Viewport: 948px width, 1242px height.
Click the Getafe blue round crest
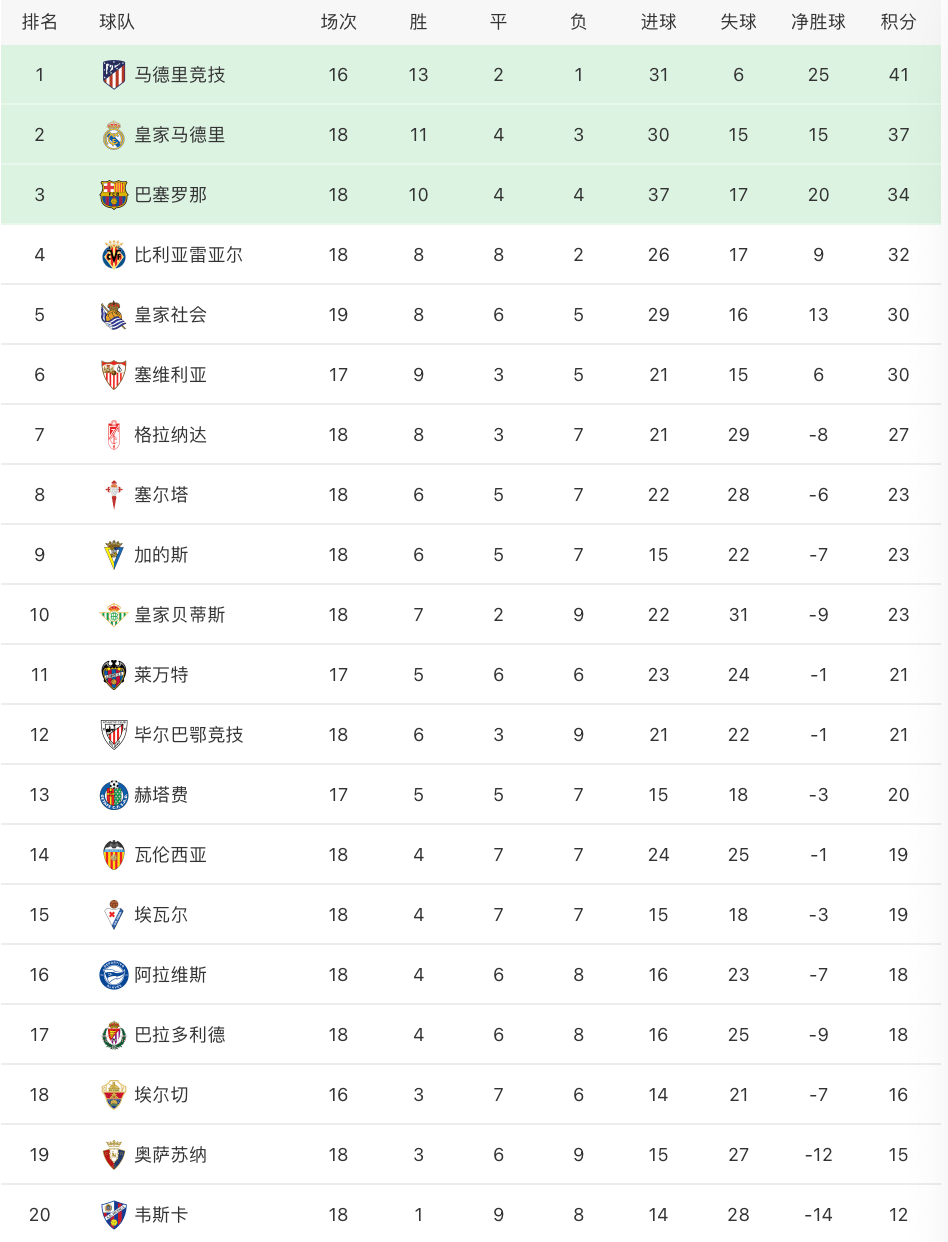pos(114,795)
